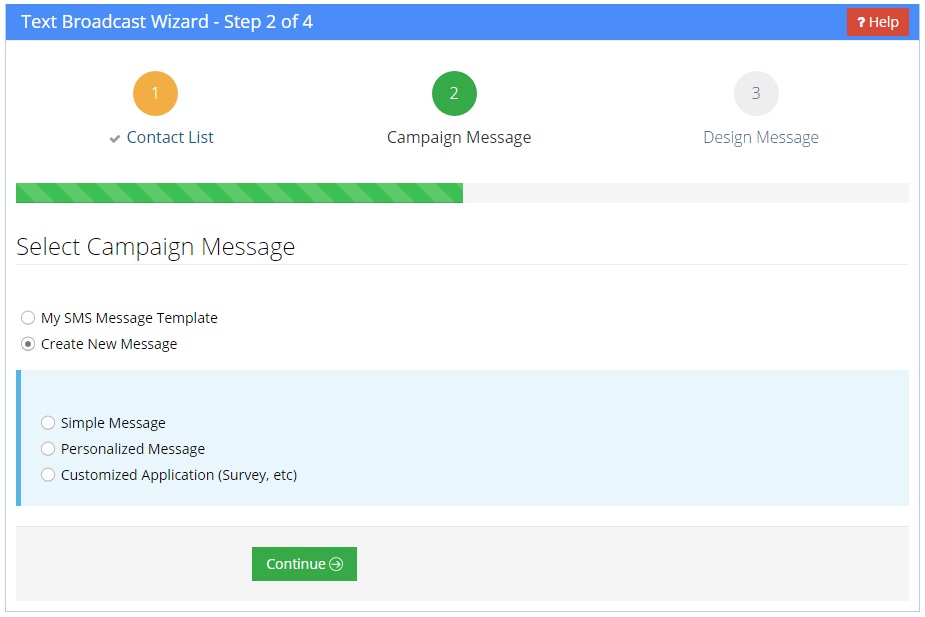Image resolution: width=925 pixels, height=617 pixels.
Task: Select the Create New Message option
Action: click(x=28, y=343)
